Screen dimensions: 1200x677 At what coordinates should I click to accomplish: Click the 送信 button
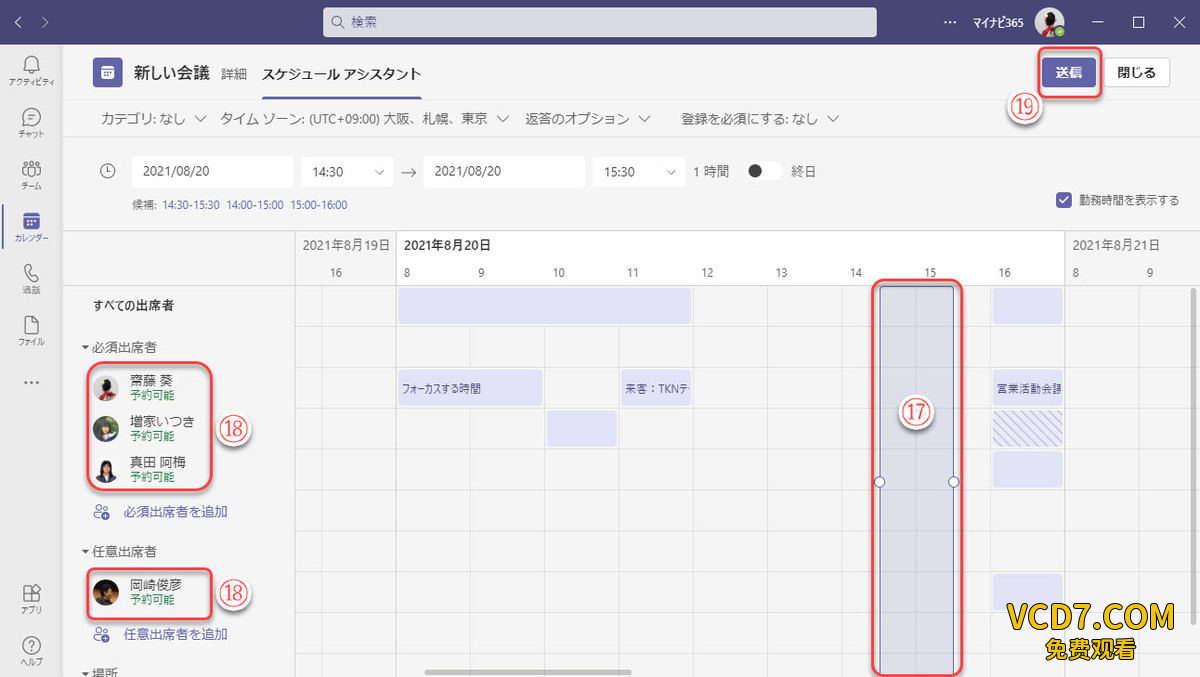[x=1069, y=72]
